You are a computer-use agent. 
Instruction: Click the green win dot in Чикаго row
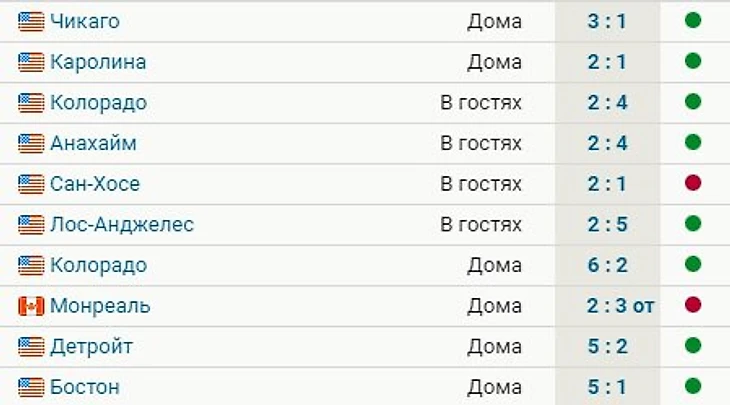tap(693, 21)
